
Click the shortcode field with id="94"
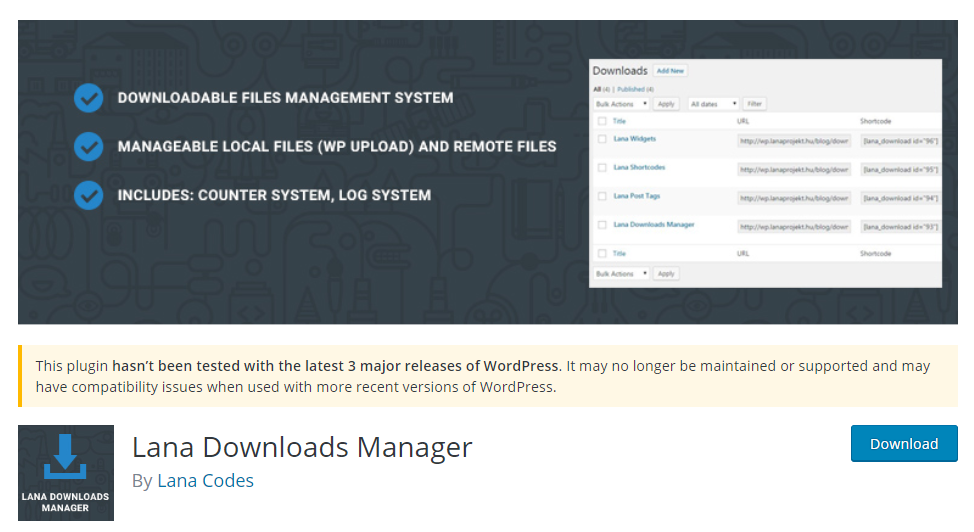click(900, 198)
